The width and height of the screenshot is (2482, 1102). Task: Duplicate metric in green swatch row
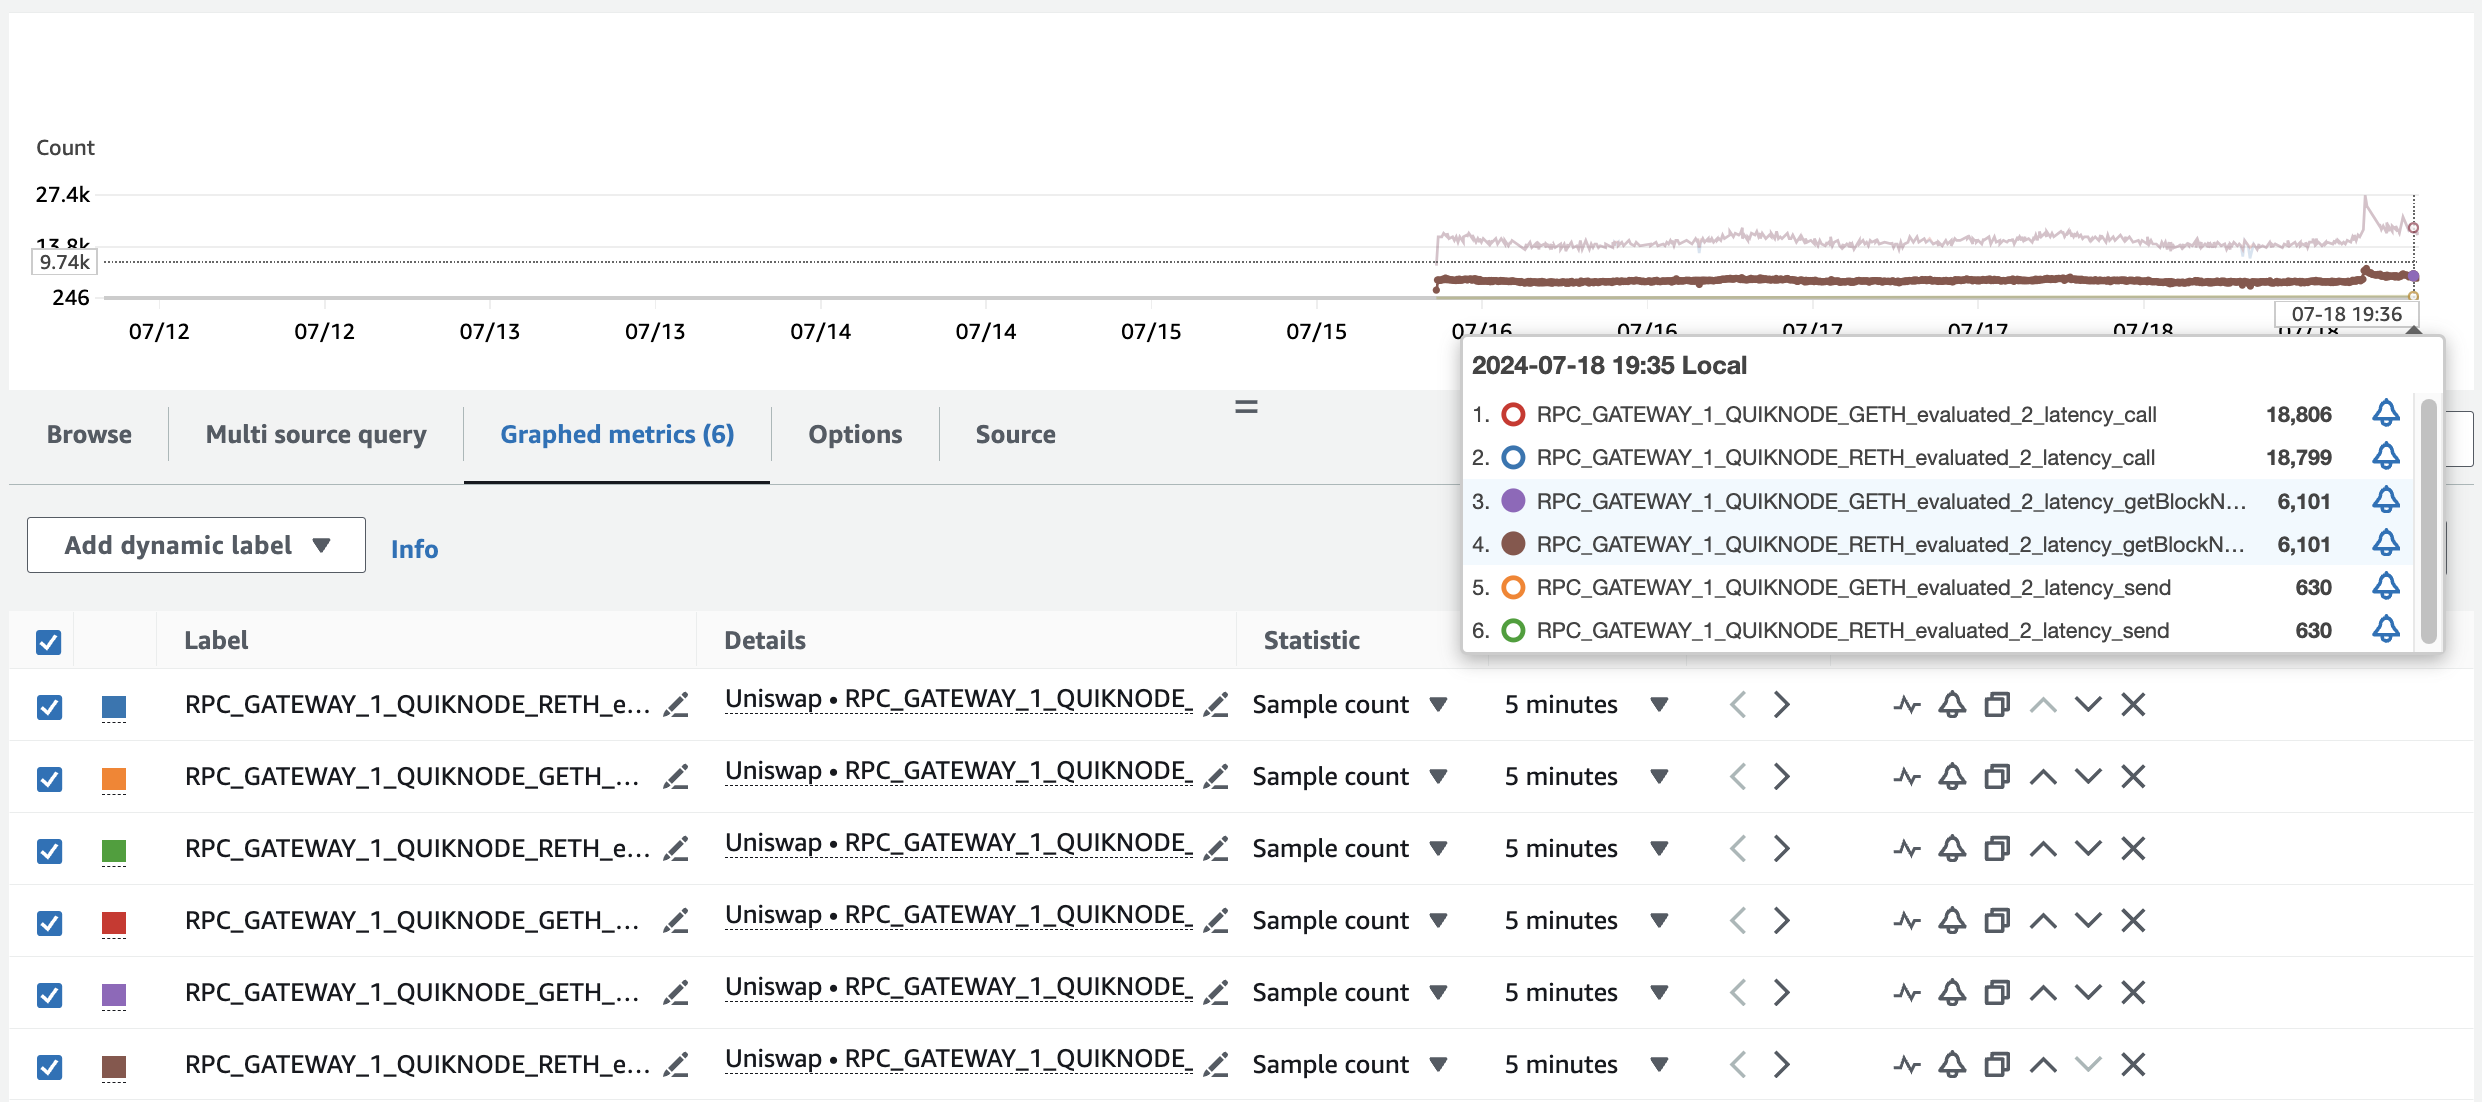1997,849
